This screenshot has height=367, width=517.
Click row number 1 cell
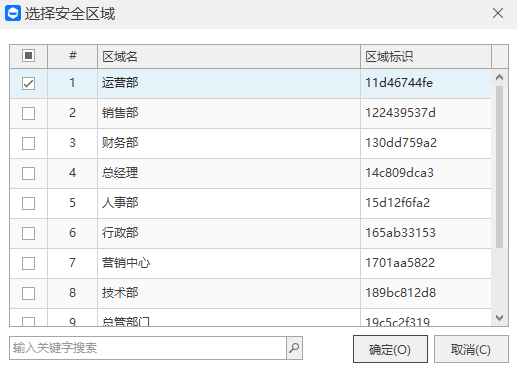(x=73, y=83)
